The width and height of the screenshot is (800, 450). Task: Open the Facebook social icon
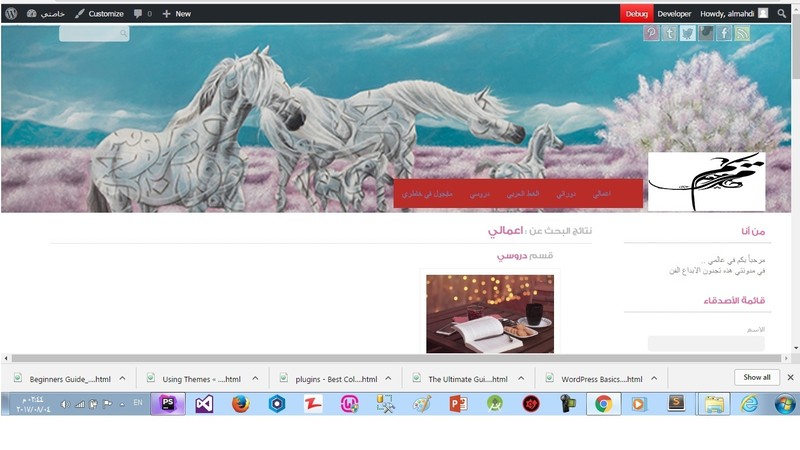tap(724, 33)
